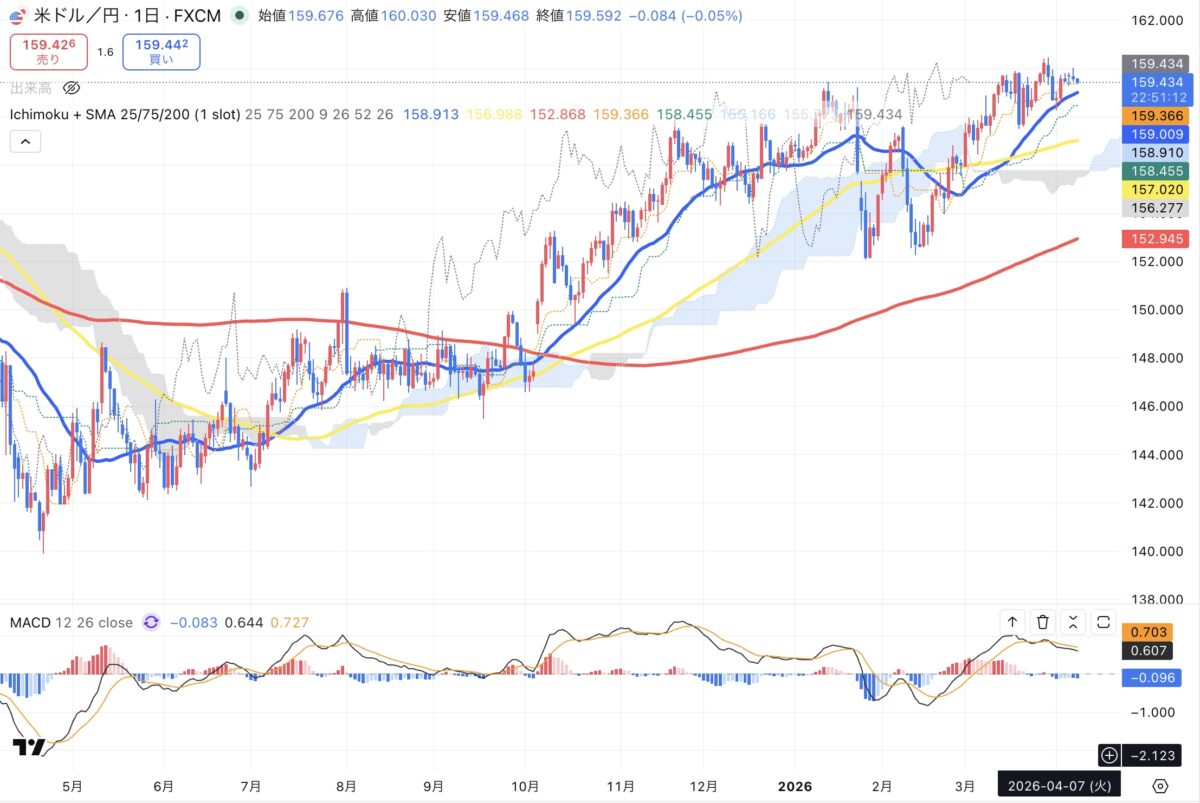
Task: Open chart settings hexagon gear icon
Action: tap(1160, 784)
